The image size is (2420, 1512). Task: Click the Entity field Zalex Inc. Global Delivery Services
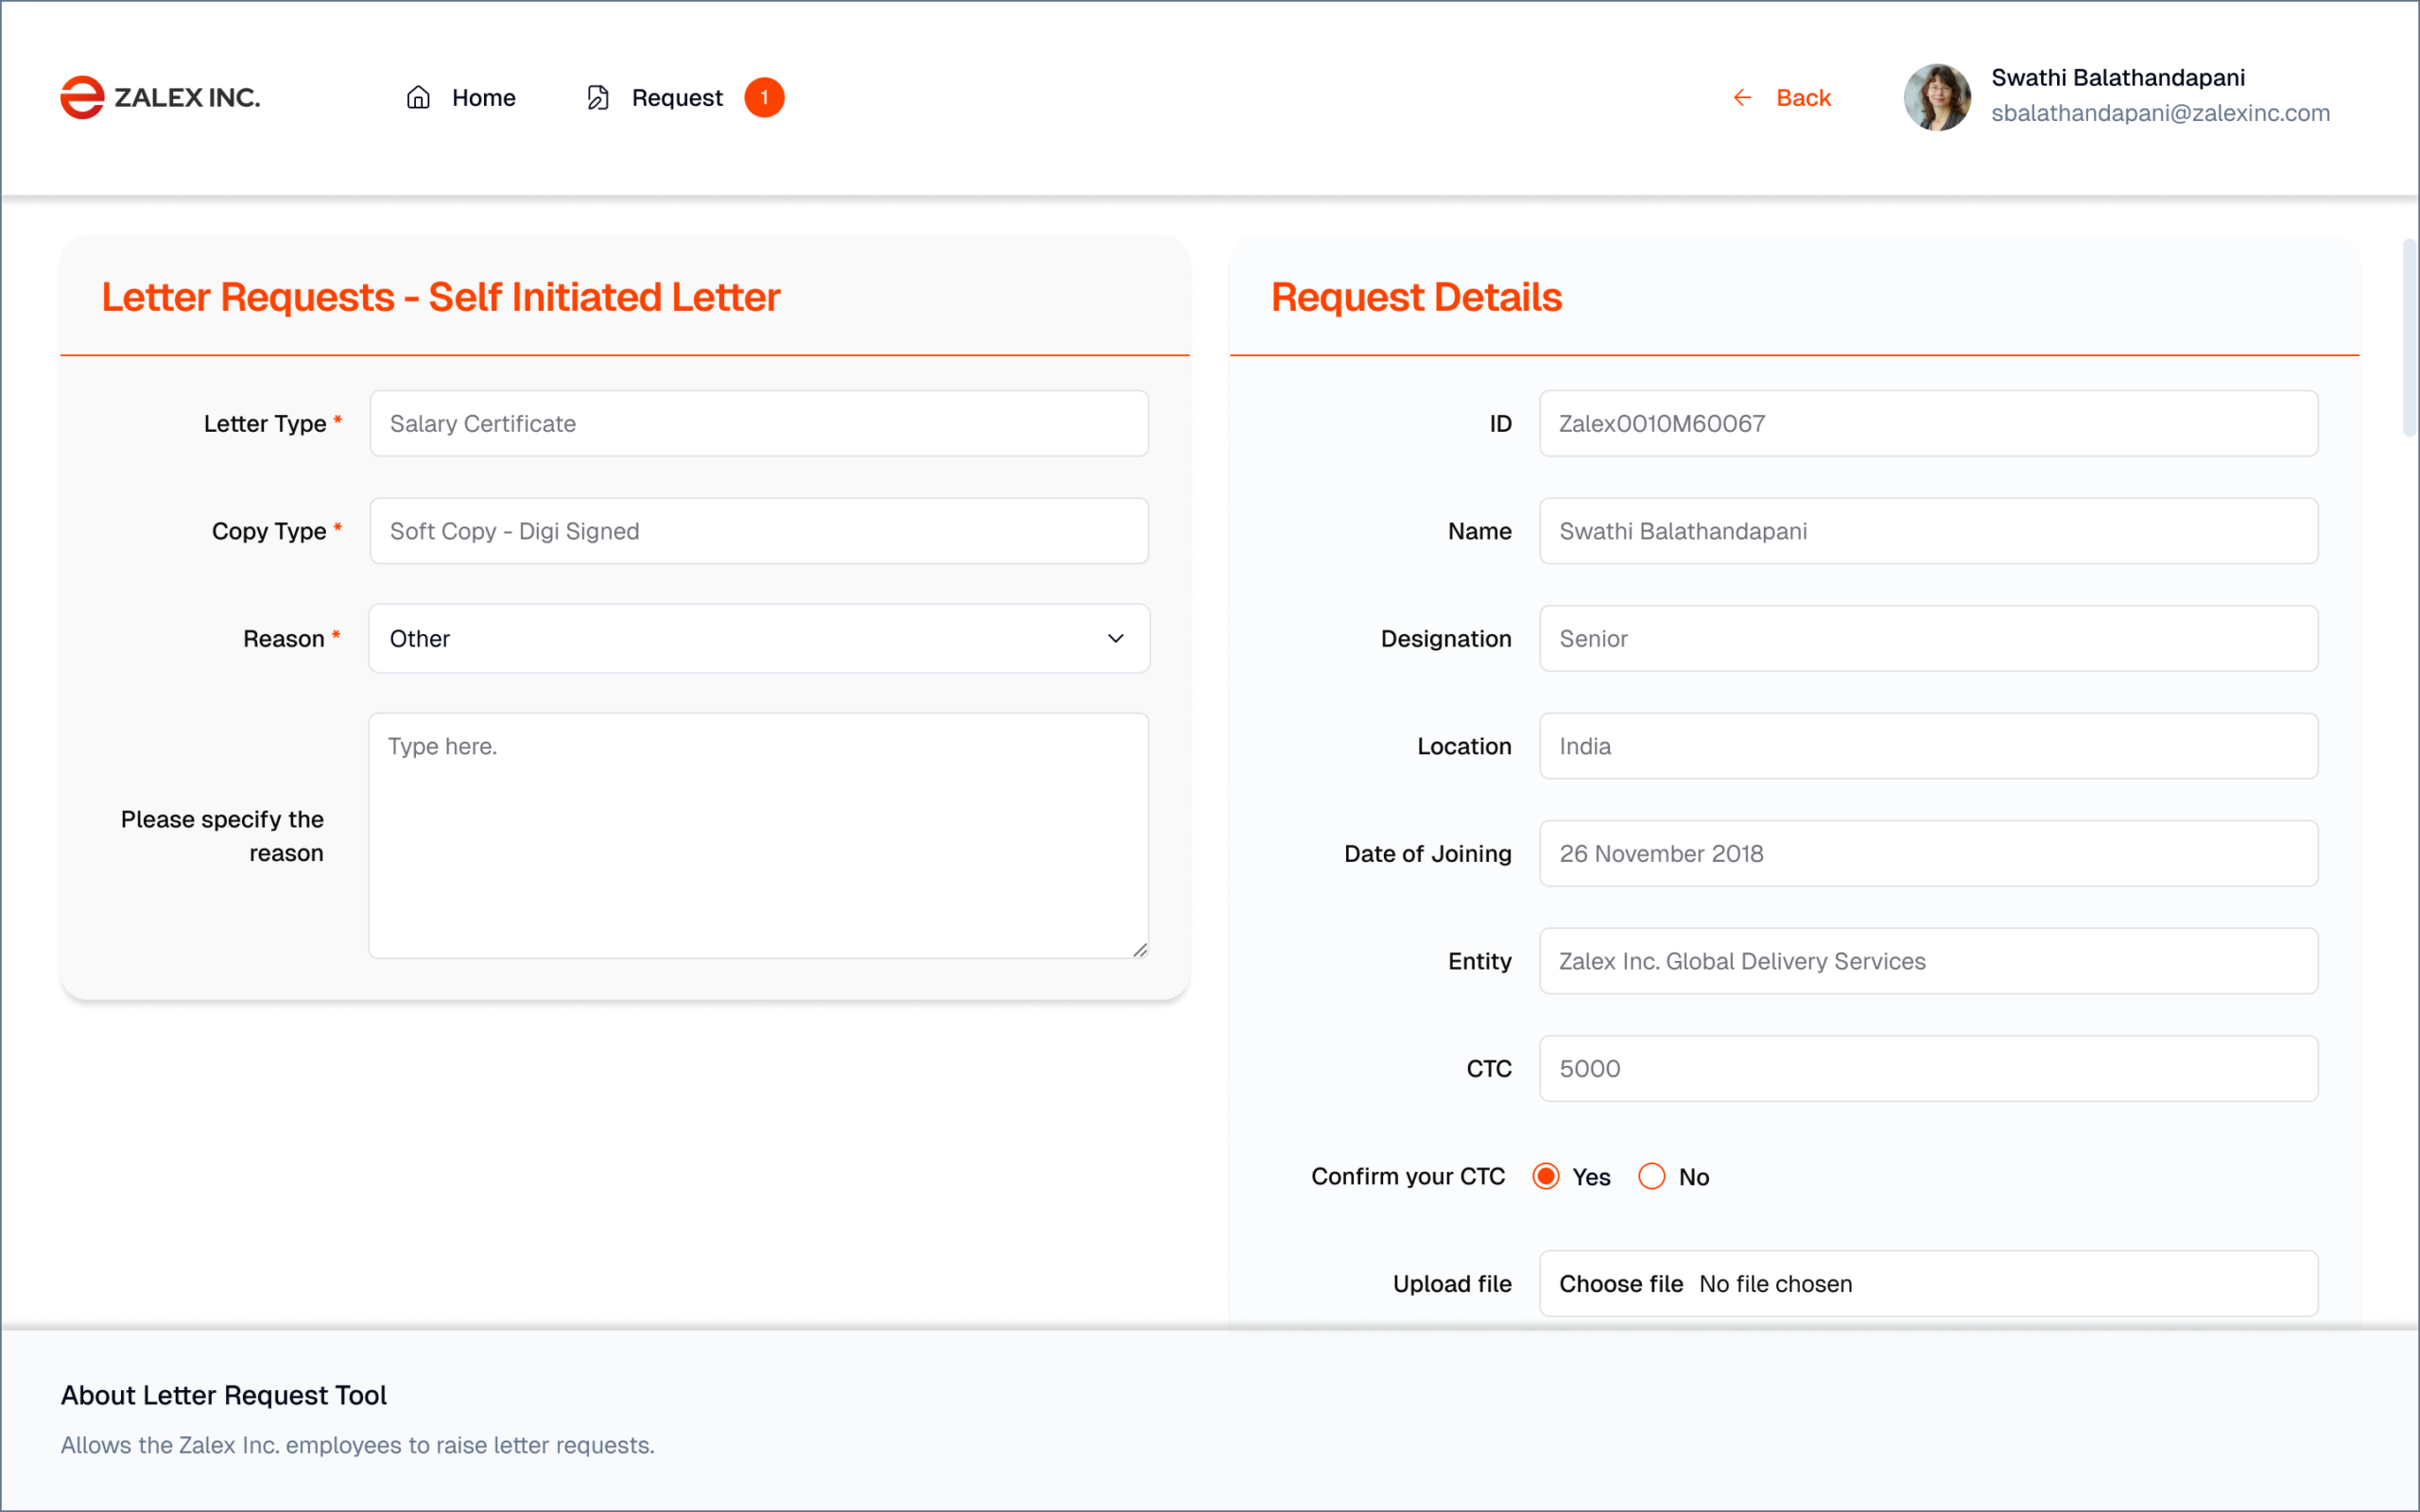1929,961
